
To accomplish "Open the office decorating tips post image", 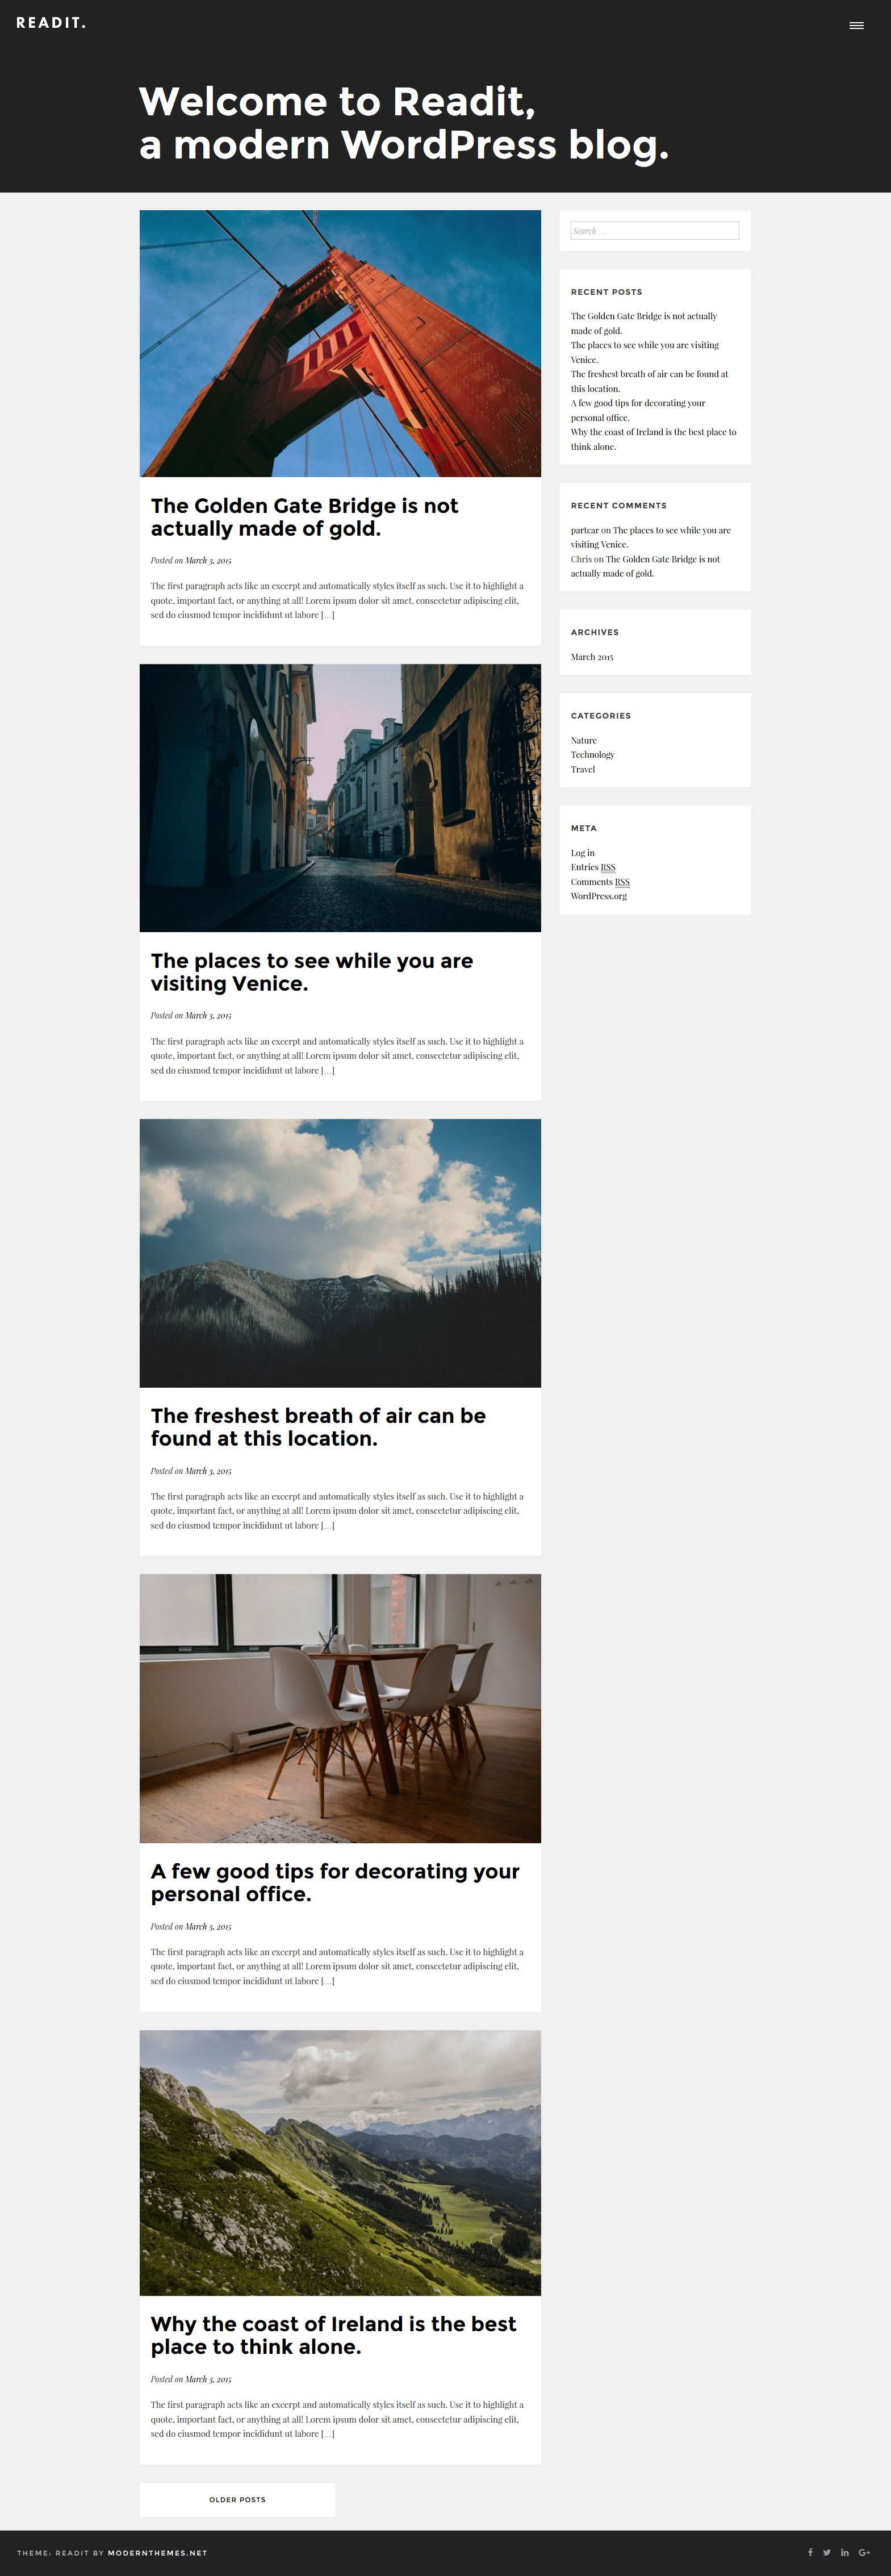I will [340, 1708].
